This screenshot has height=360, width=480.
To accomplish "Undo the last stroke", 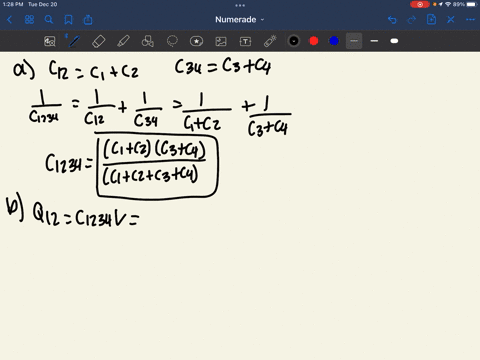I will point(392,20).
